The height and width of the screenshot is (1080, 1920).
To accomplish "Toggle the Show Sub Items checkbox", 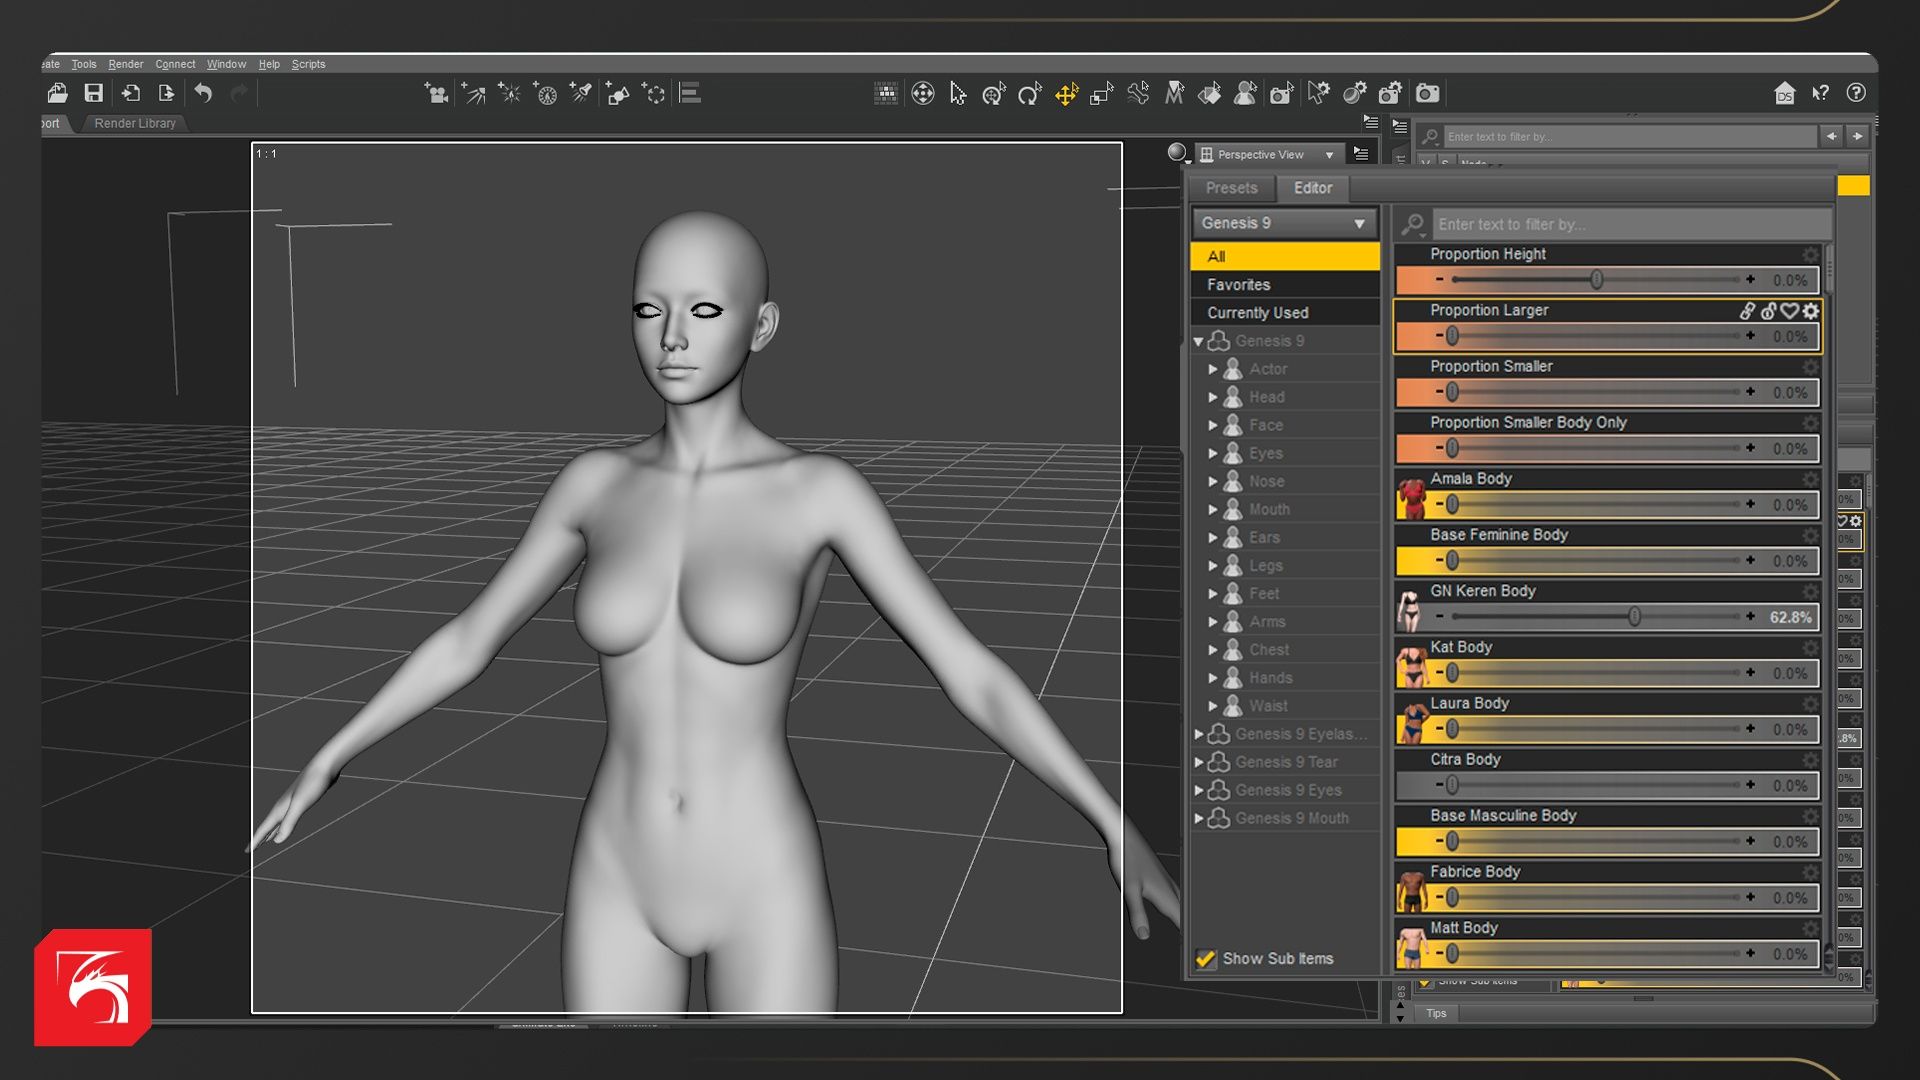I will 1206,958.
